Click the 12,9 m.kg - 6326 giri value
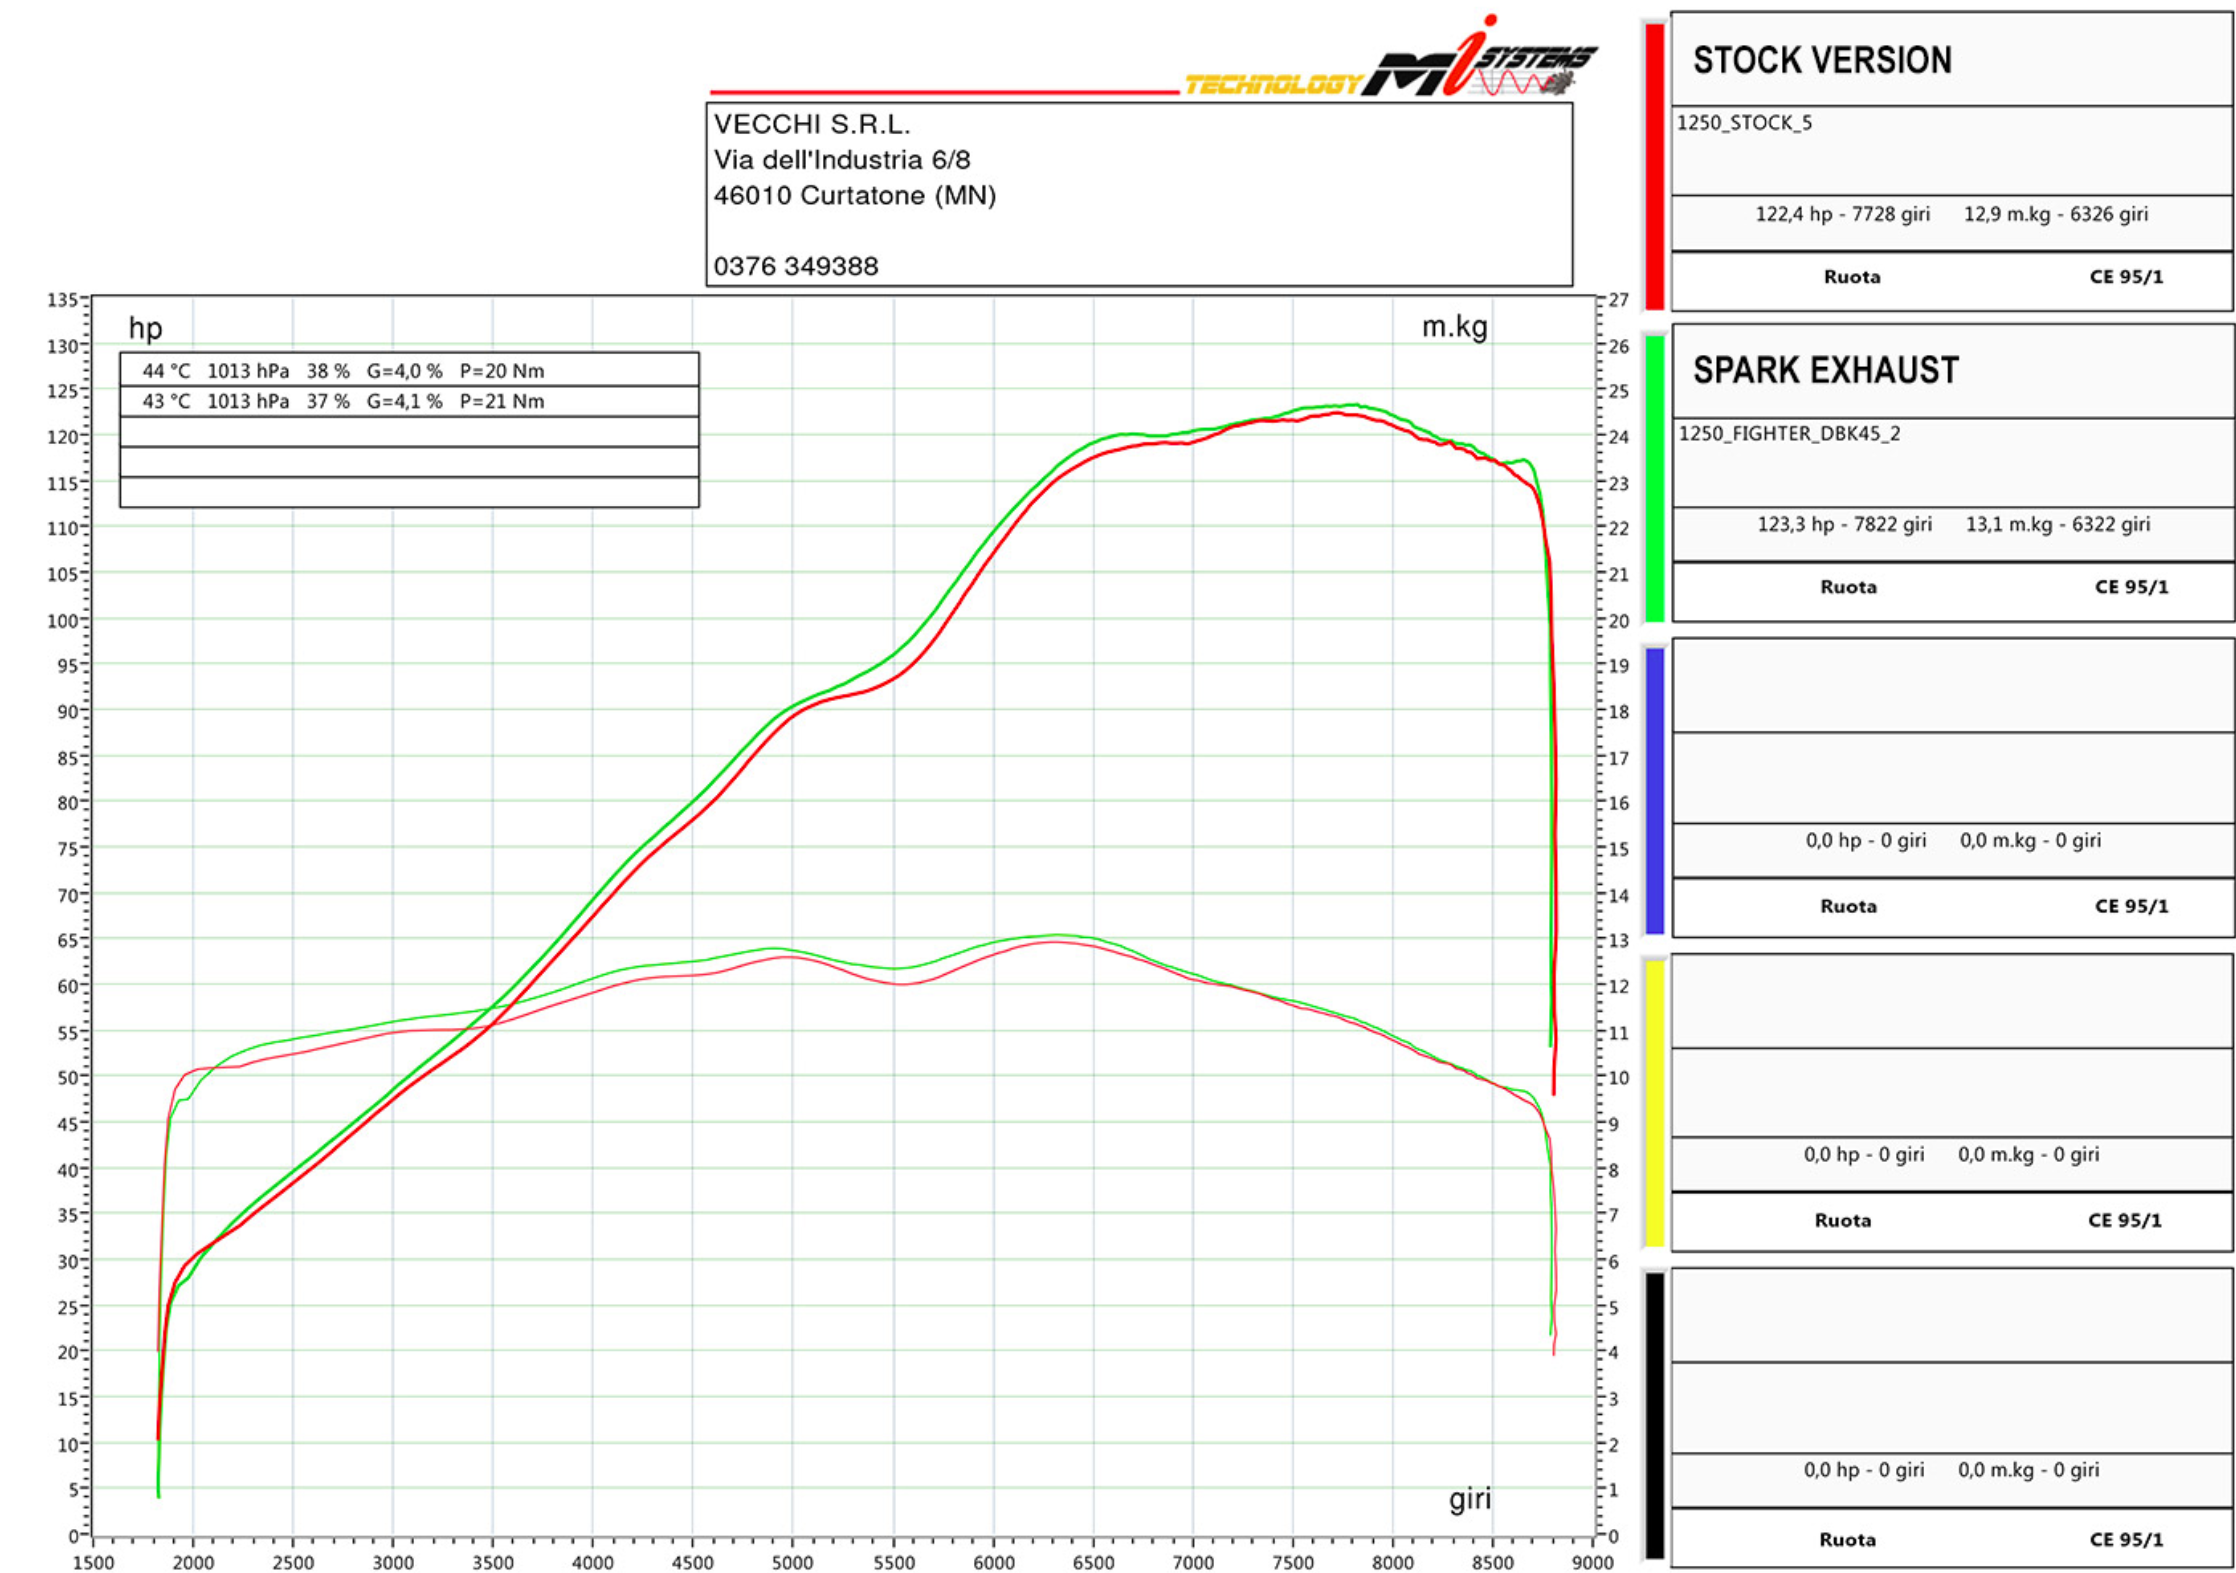Viewport: 2236px width, 1573px height. [x=2055, y=214]
